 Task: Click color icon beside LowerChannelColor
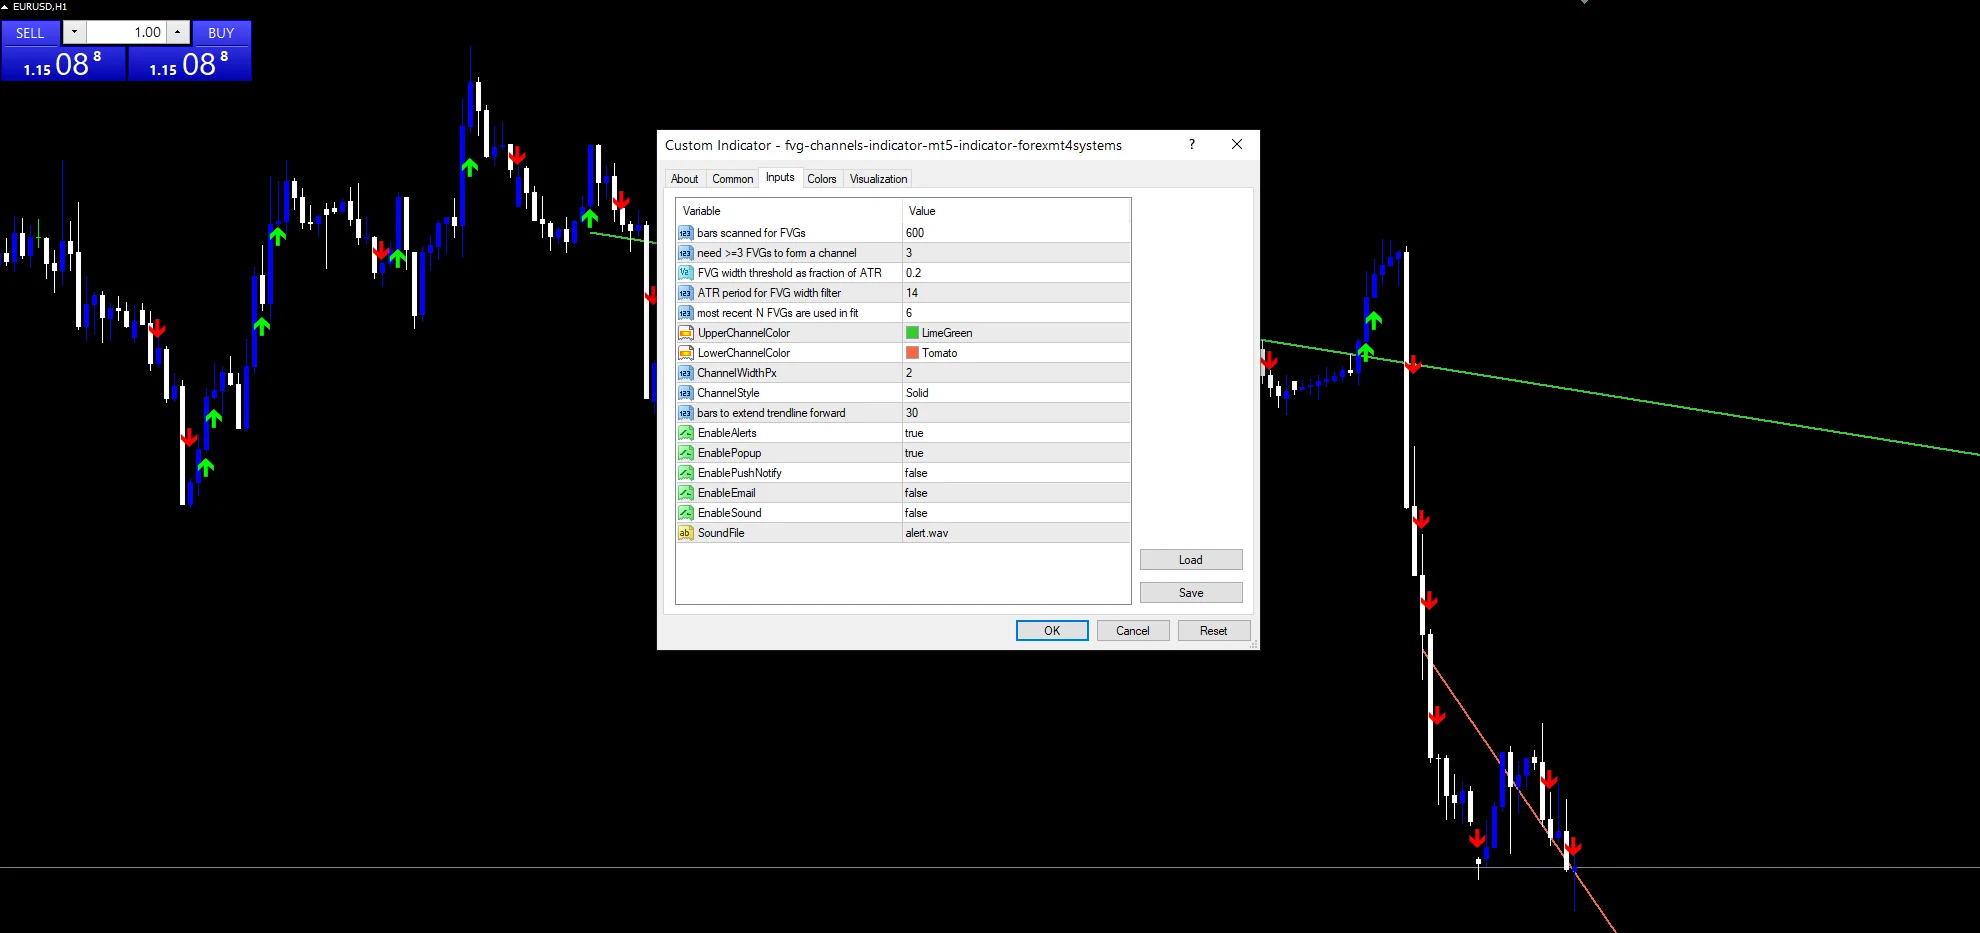[685, 353]
